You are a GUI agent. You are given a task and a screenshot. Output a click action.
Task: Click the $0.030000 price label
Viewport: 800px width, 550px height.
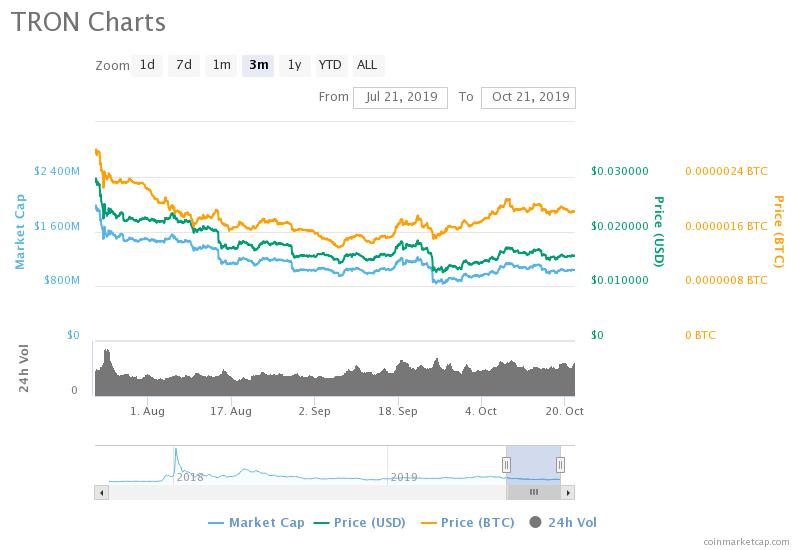pyautogui.click(x=620, y=171)
